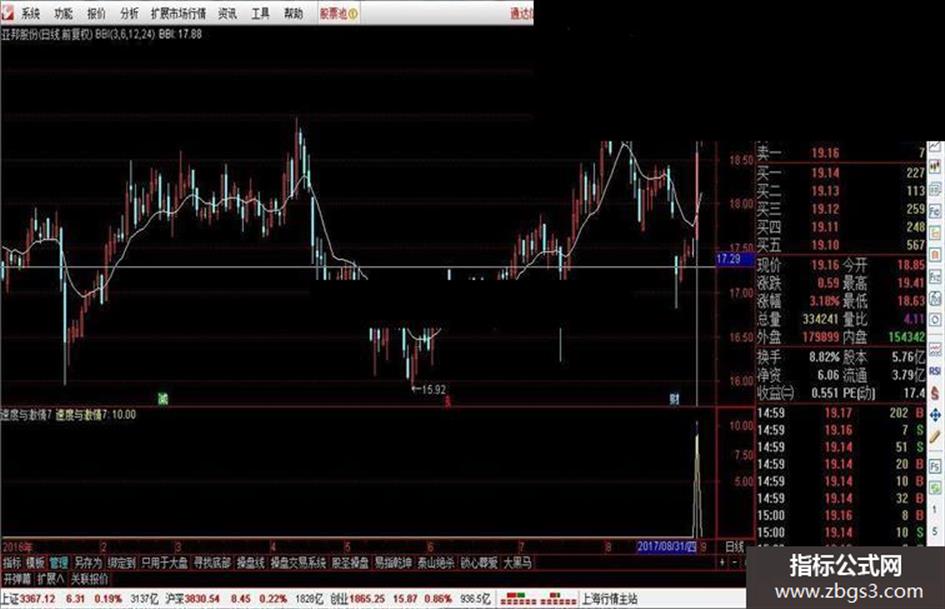Click the RSI sidebar icon

(935, 371)
